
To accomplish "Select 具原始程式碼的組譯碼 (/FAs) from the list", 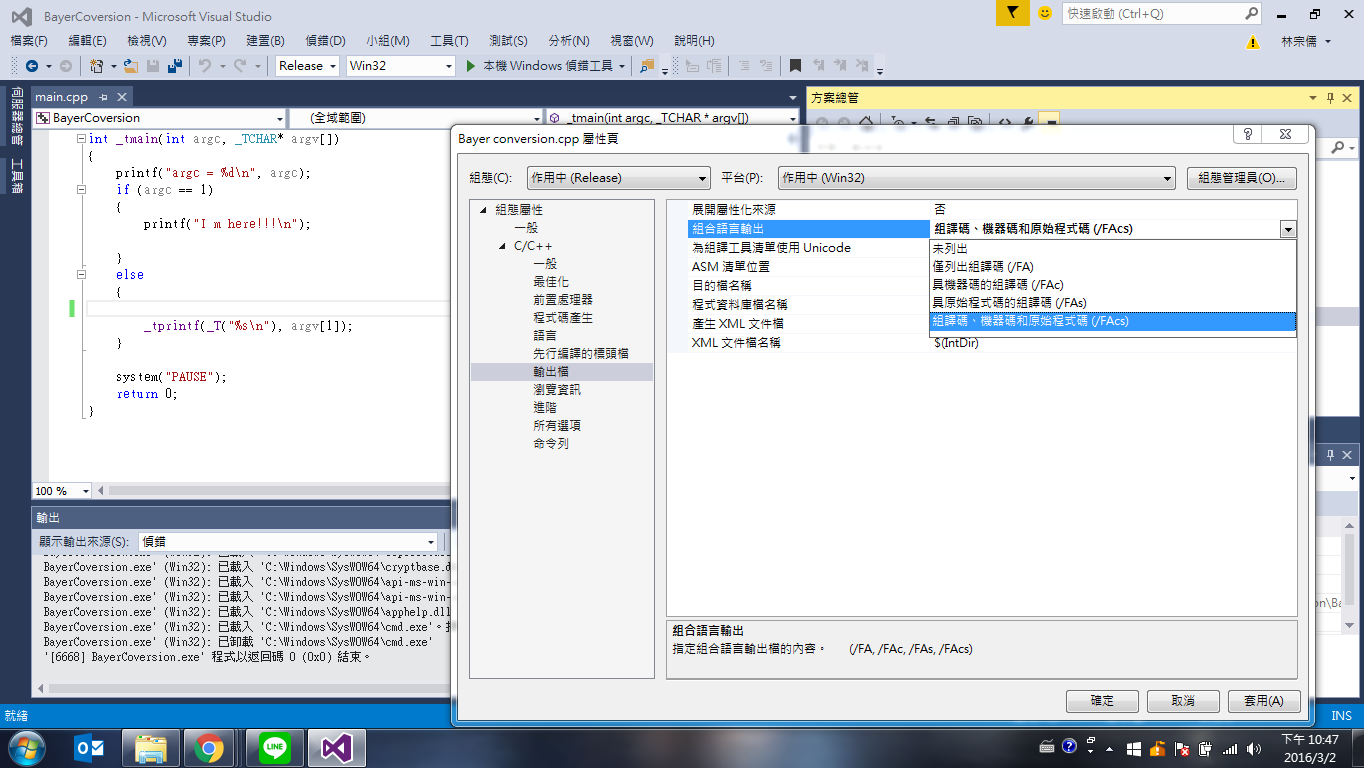I will click(x=1010, y=302).
